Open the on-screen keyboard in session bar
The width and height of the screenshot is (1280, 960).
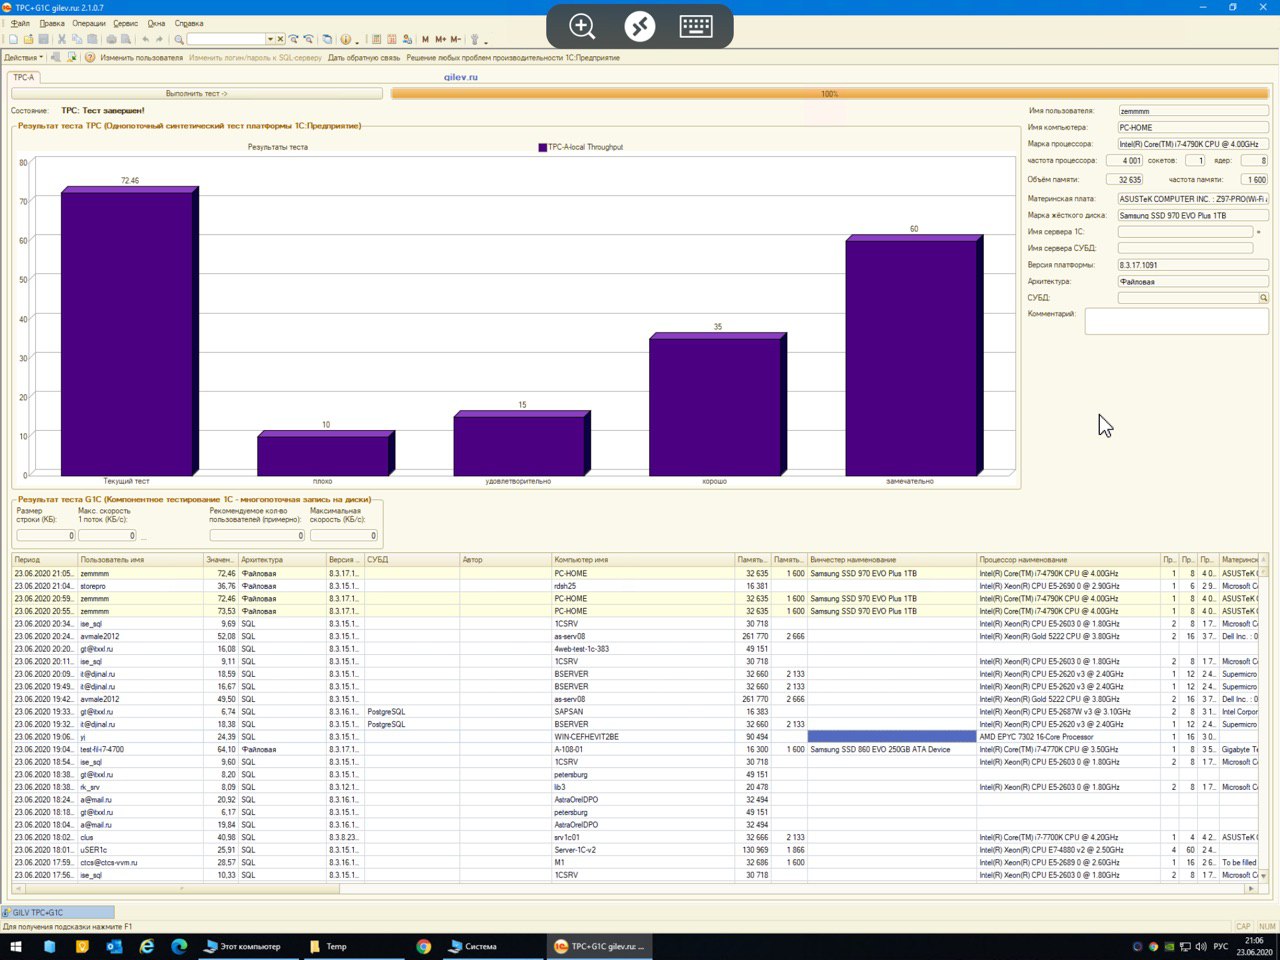[696, 26]
